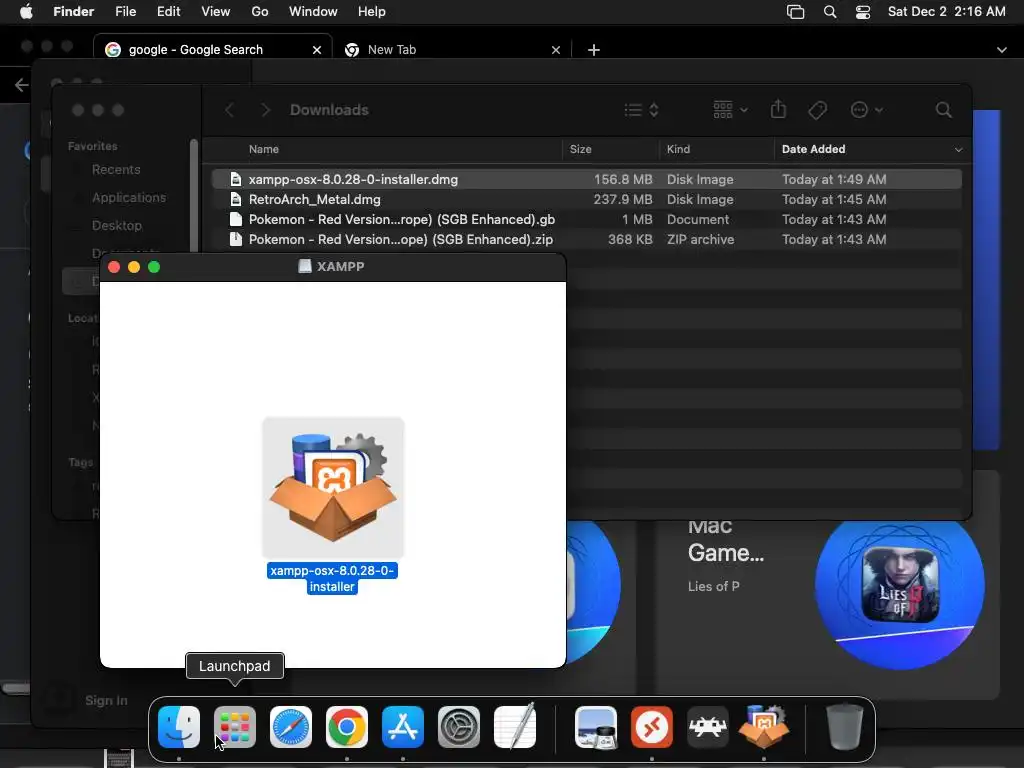The image size is (1024, 768).
Task: Select the xampp-osx-8.0.28-0-installer.dmg row
Action: (x=586, y=180)
